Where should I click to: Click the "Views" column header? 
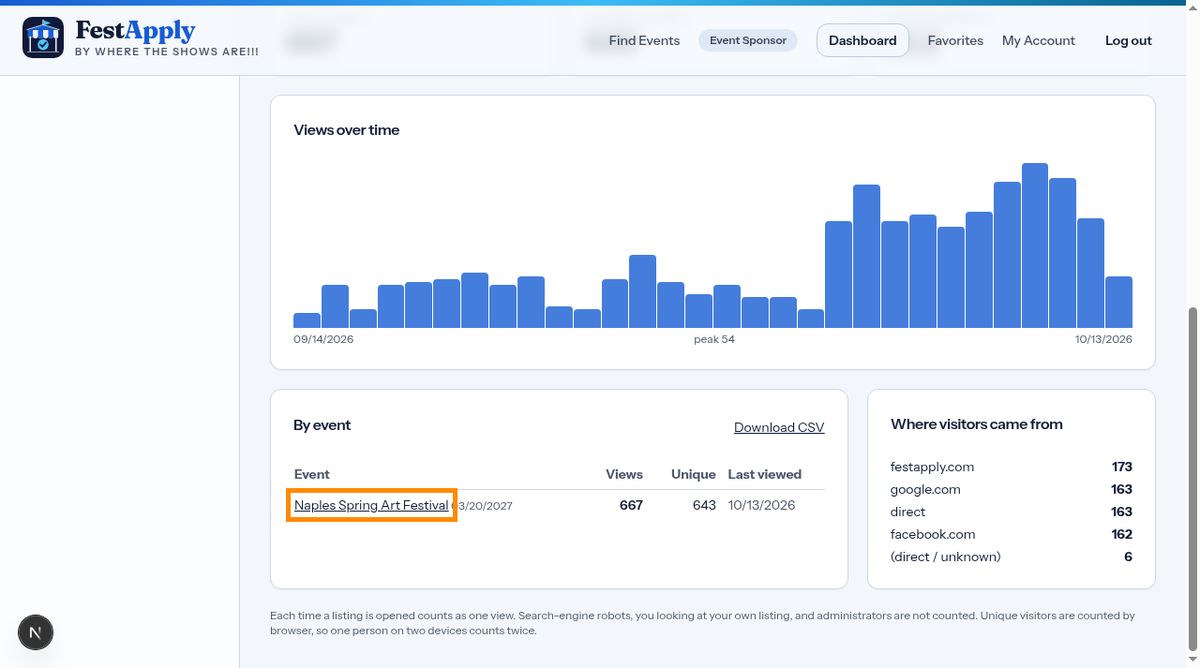[x=624, y=474]
